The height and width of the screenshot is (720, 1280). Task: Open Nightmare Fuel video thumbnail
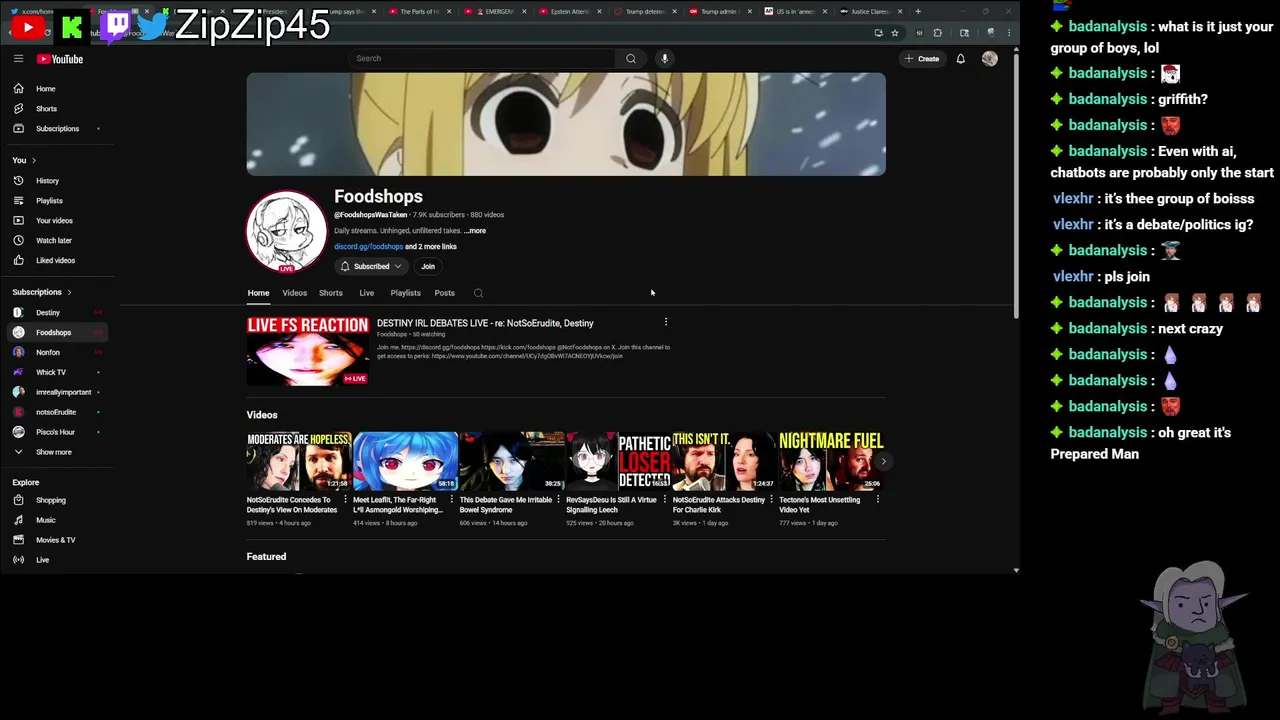[x=831, y=461]
